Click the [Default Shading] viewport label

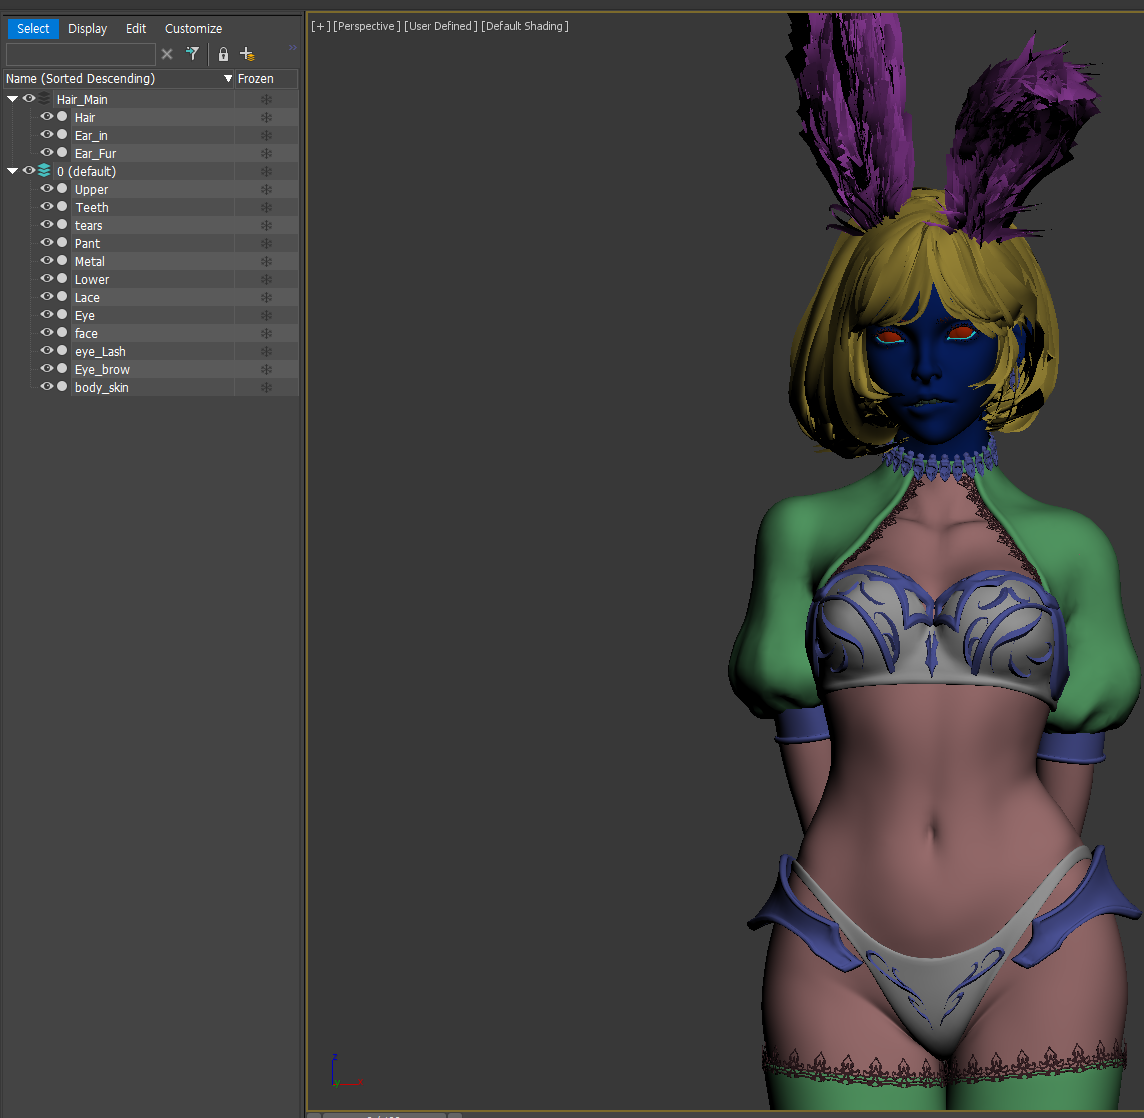pos(524,26)
